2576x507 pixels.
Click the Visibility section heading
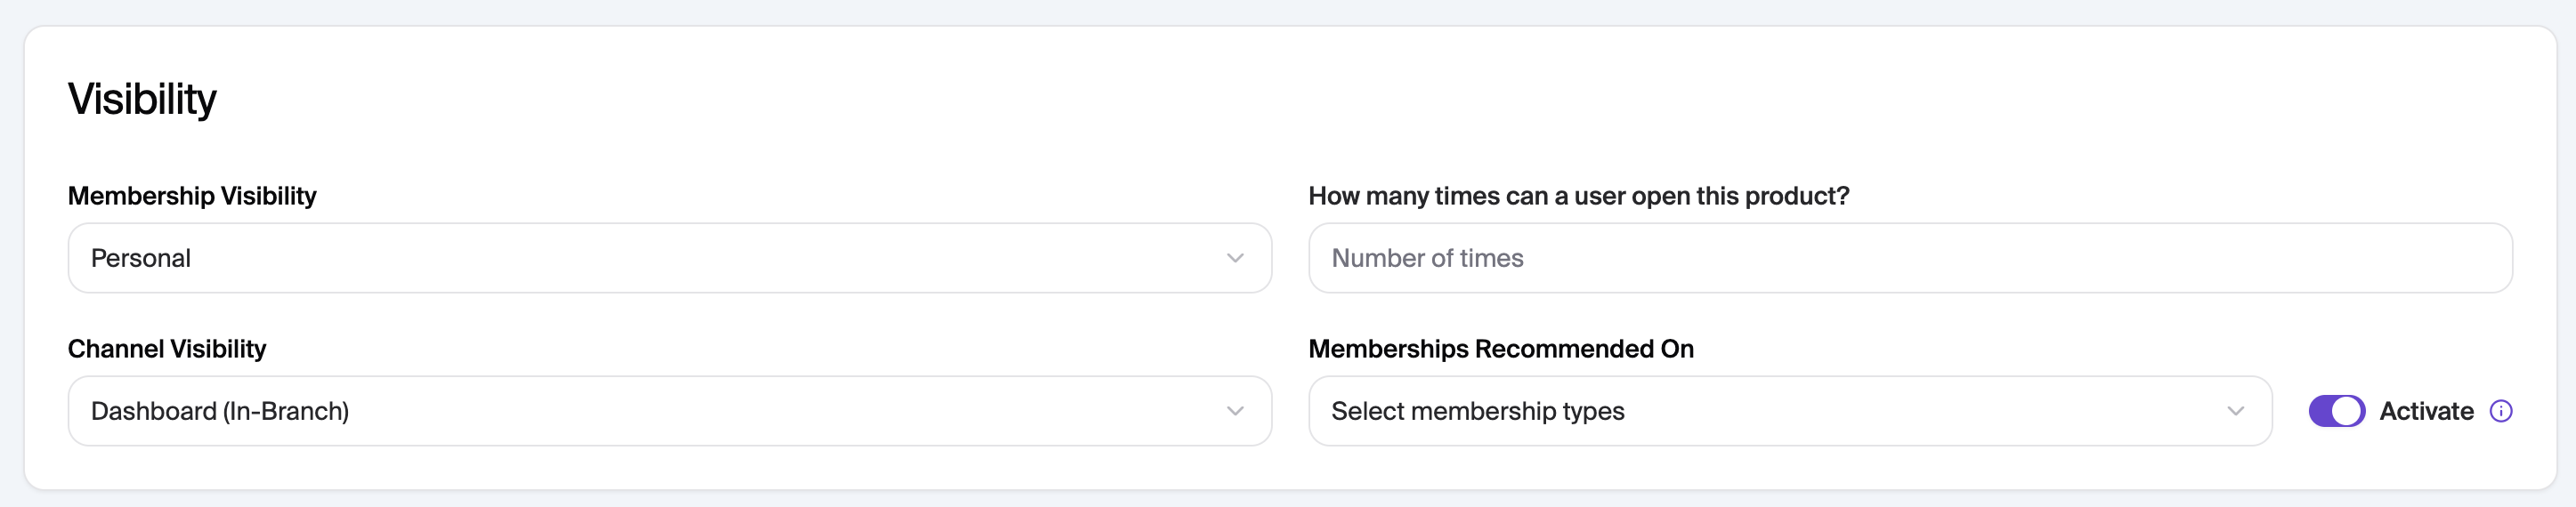coord(142,99)
